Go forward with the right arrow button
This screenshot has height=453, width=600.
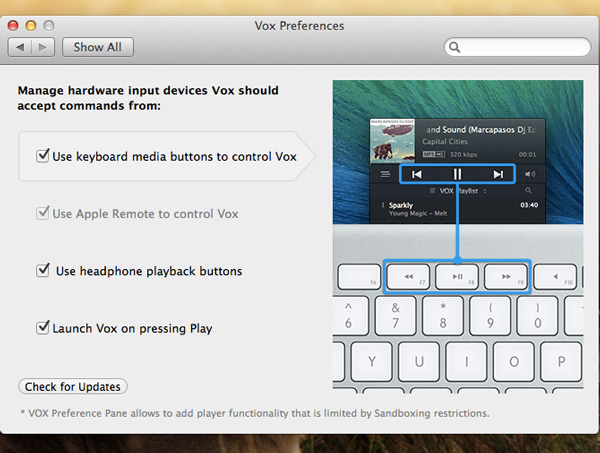coord(43,47)
